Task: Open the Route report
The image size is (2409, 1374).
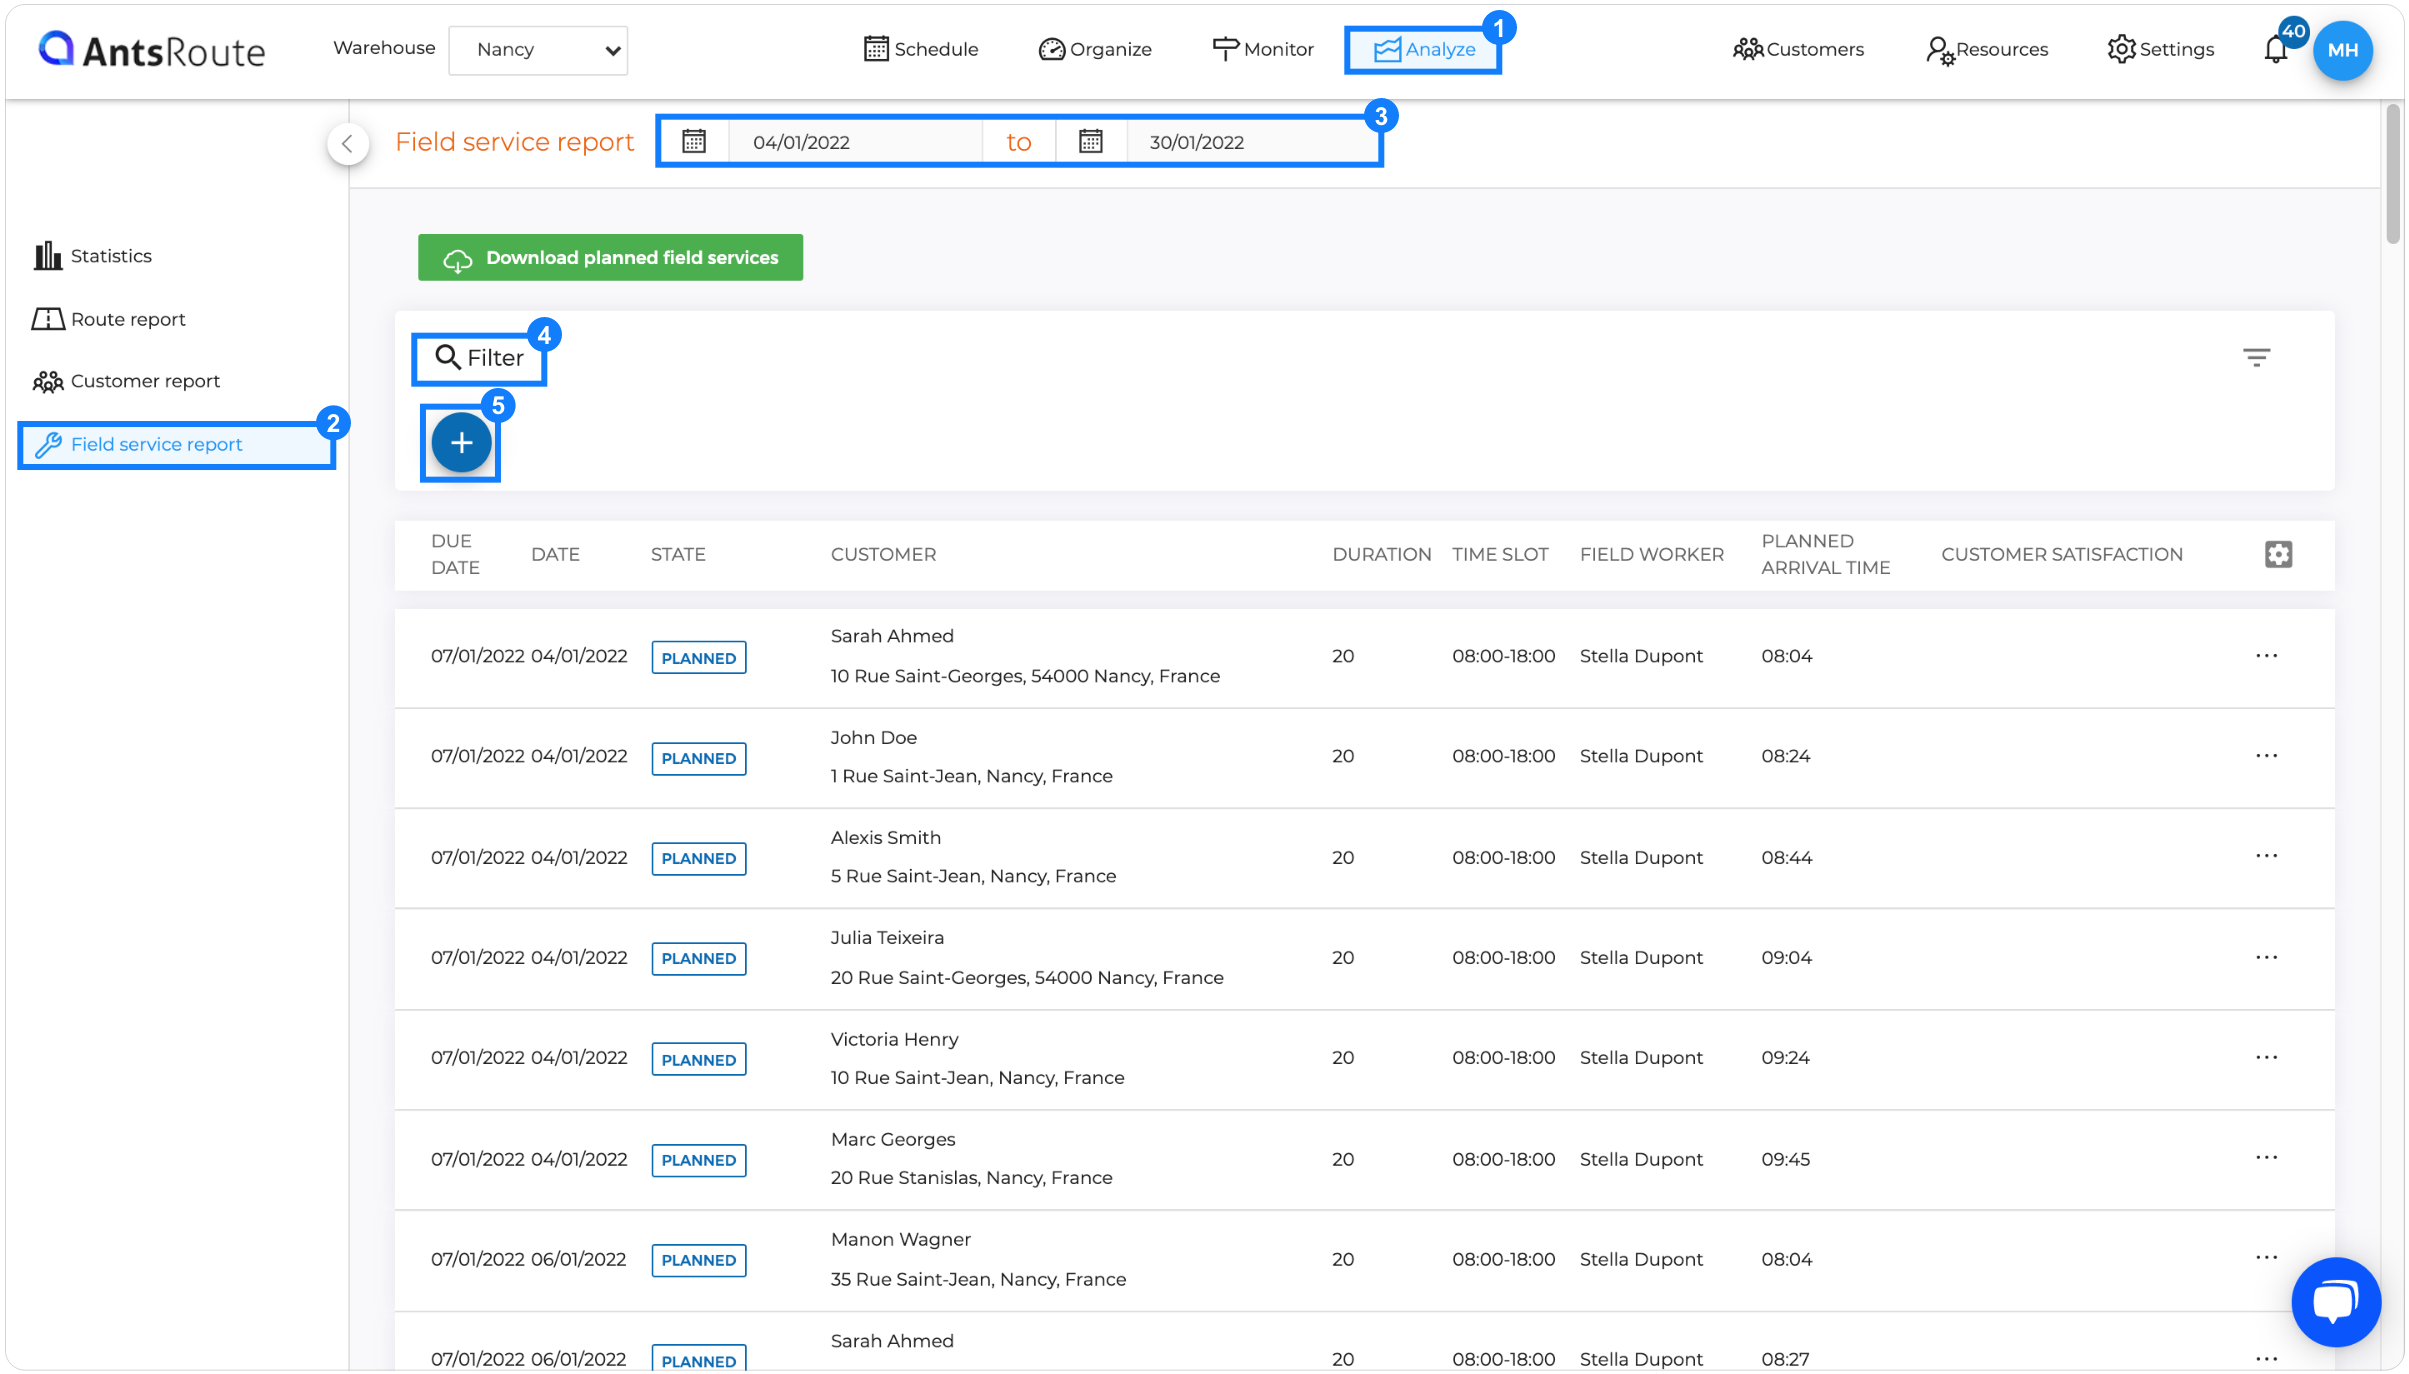Action: tap(109, 319)
